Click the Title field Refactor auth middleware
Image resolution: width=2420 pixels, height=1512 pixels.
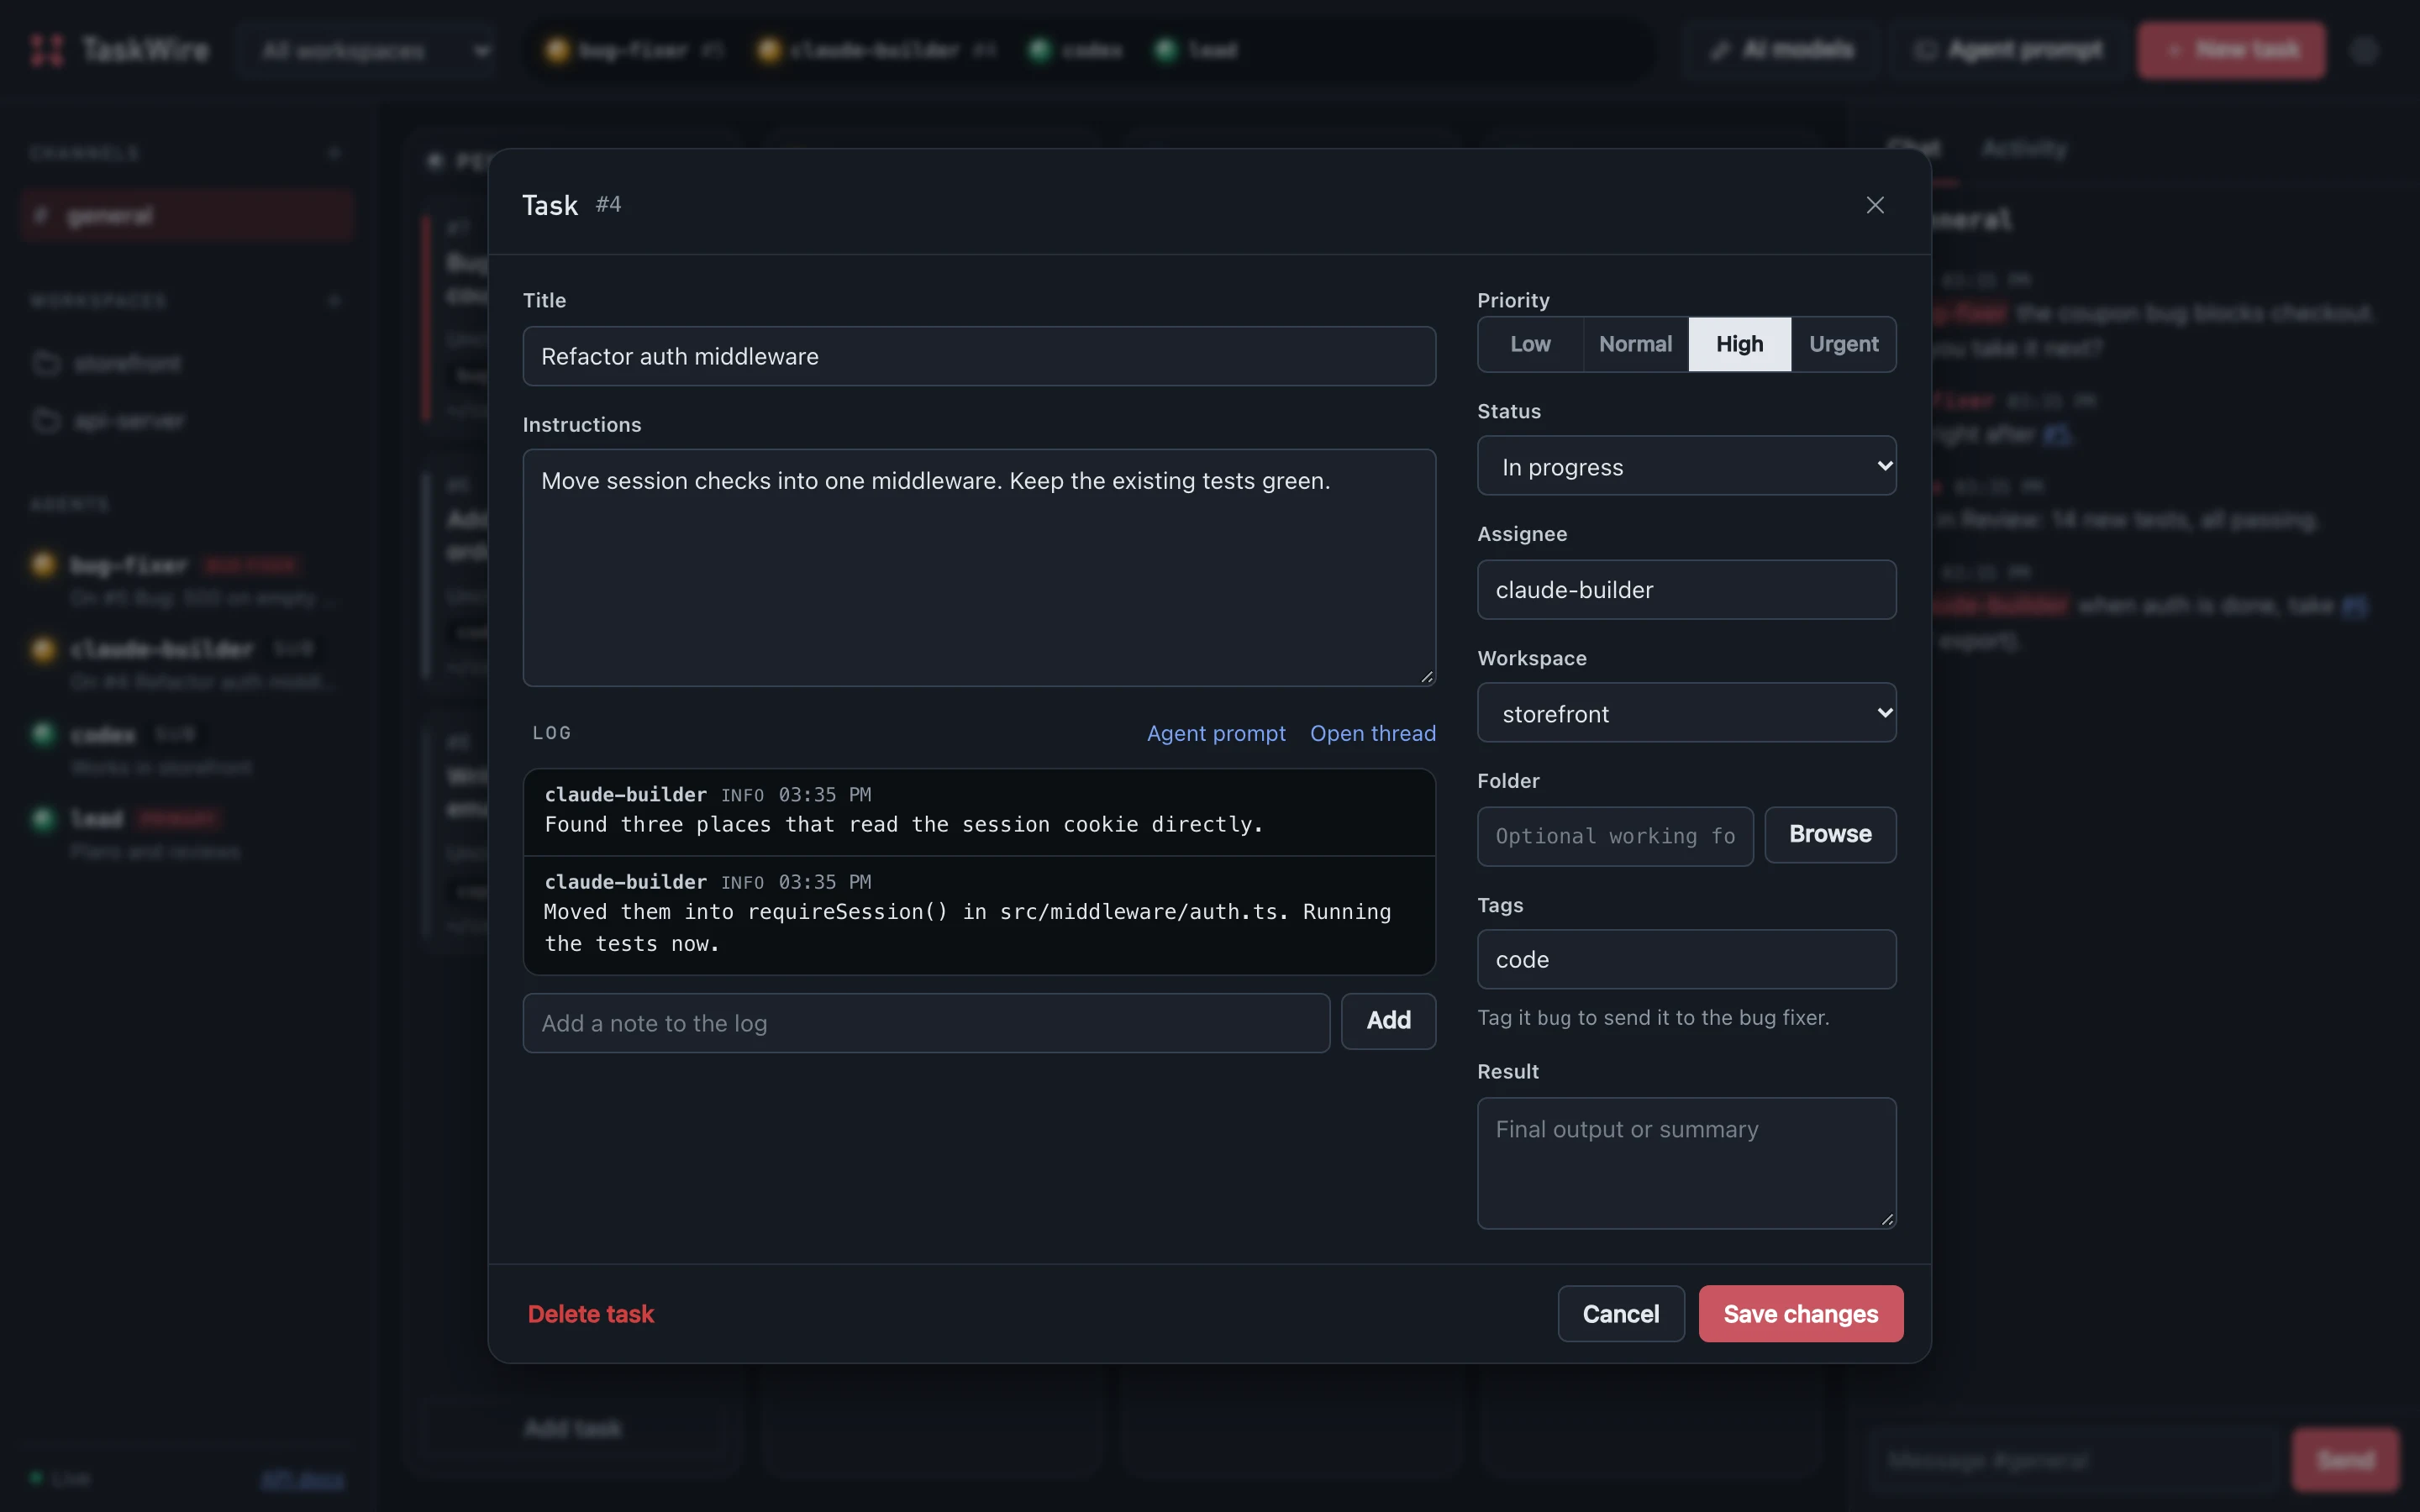click(979, 356)
